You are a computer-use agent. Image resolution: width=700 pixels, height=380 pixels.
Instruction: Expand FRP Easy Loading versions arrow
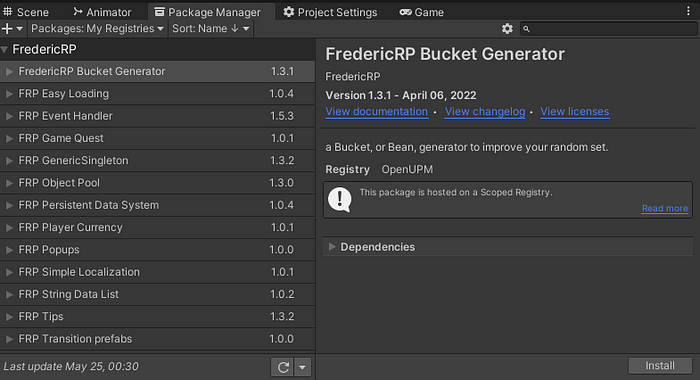[9, 94]
